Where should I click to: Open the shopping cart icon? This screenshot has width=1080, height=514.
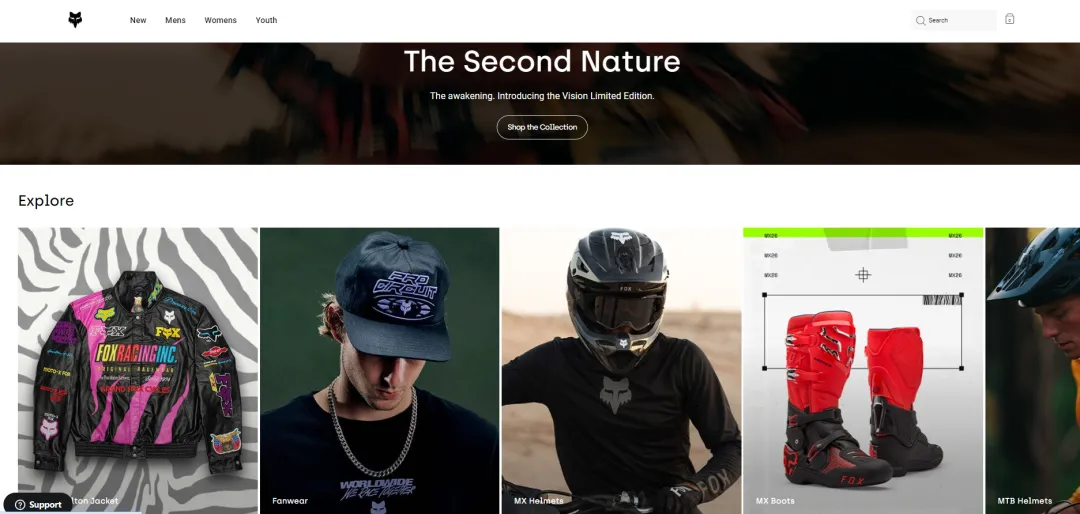pyautogui.click(x=1009, y=19)
